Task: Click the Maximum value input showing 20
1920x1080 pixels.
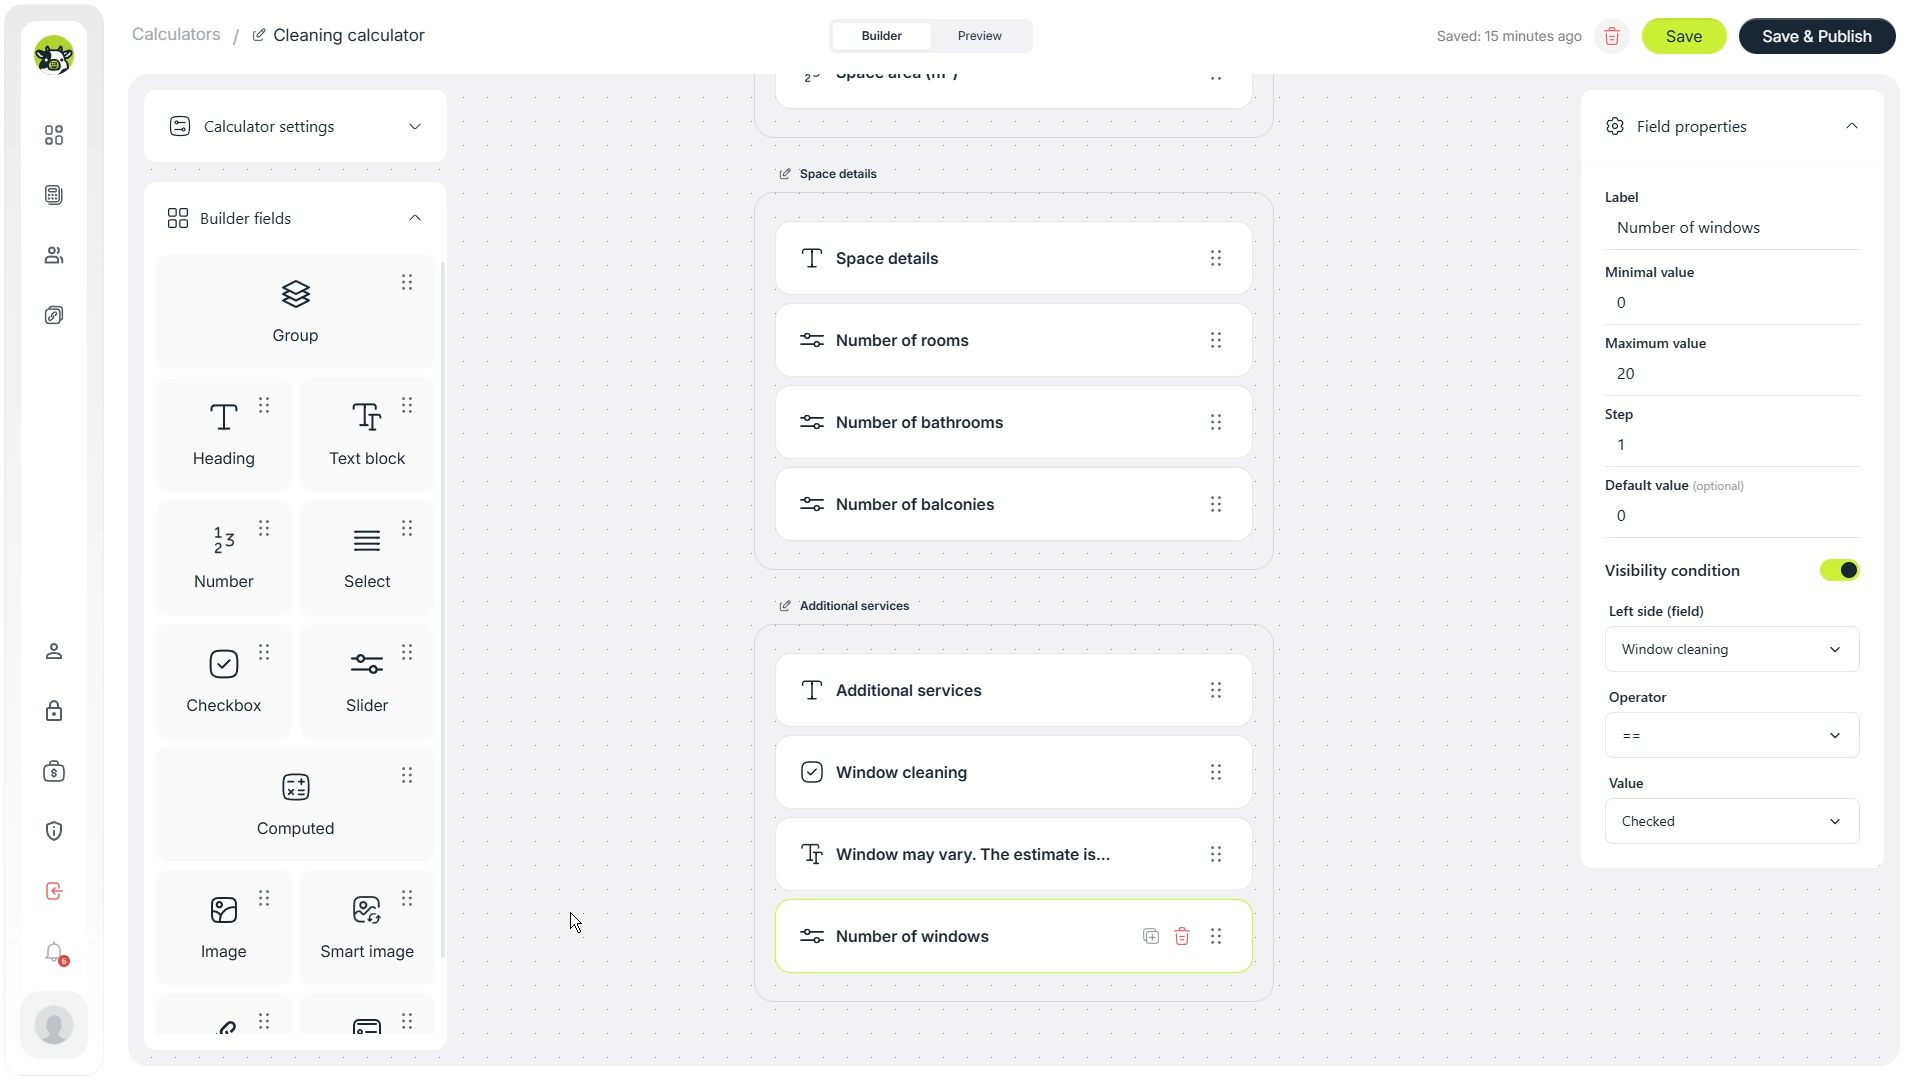Action: tap(1732, 374)
